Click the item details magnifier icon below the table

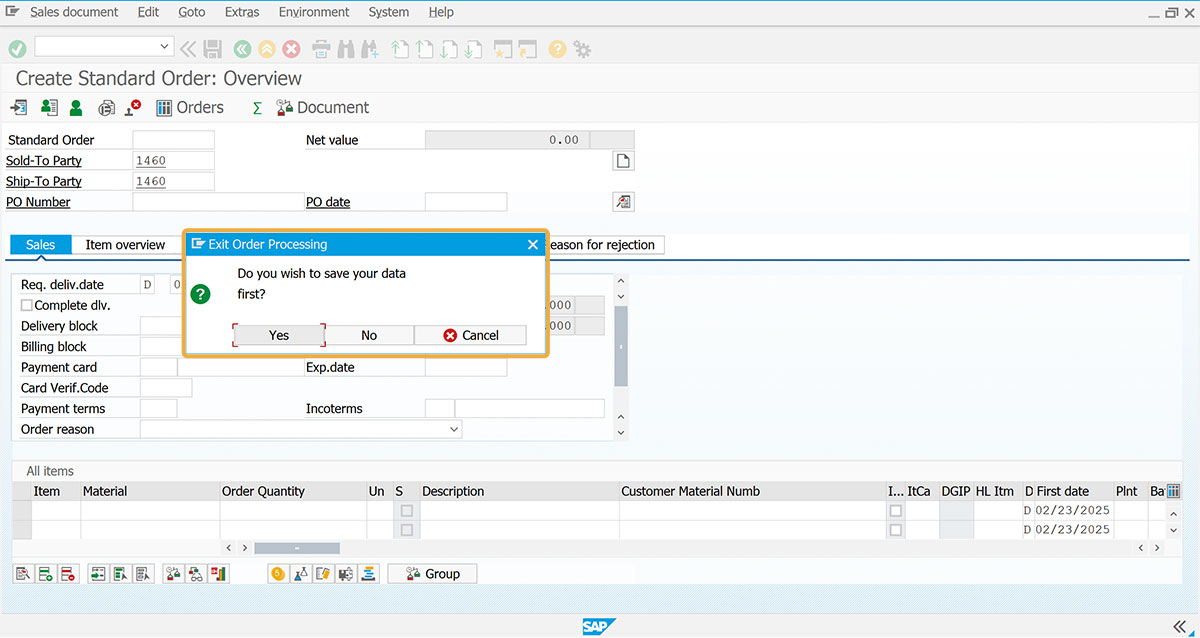(x=23, y=574)
